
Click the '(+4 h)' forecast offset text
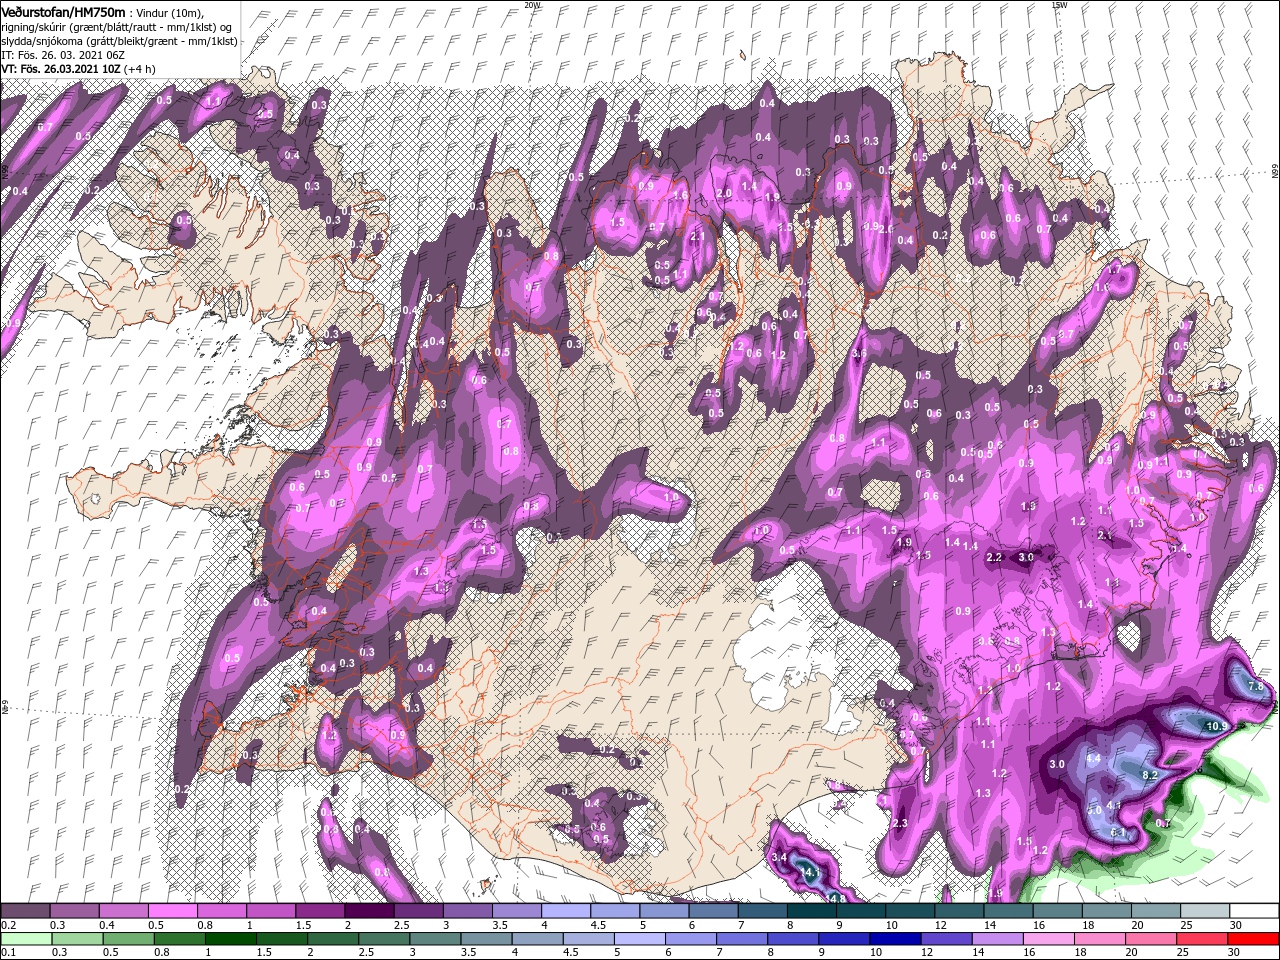pos(141,69)
